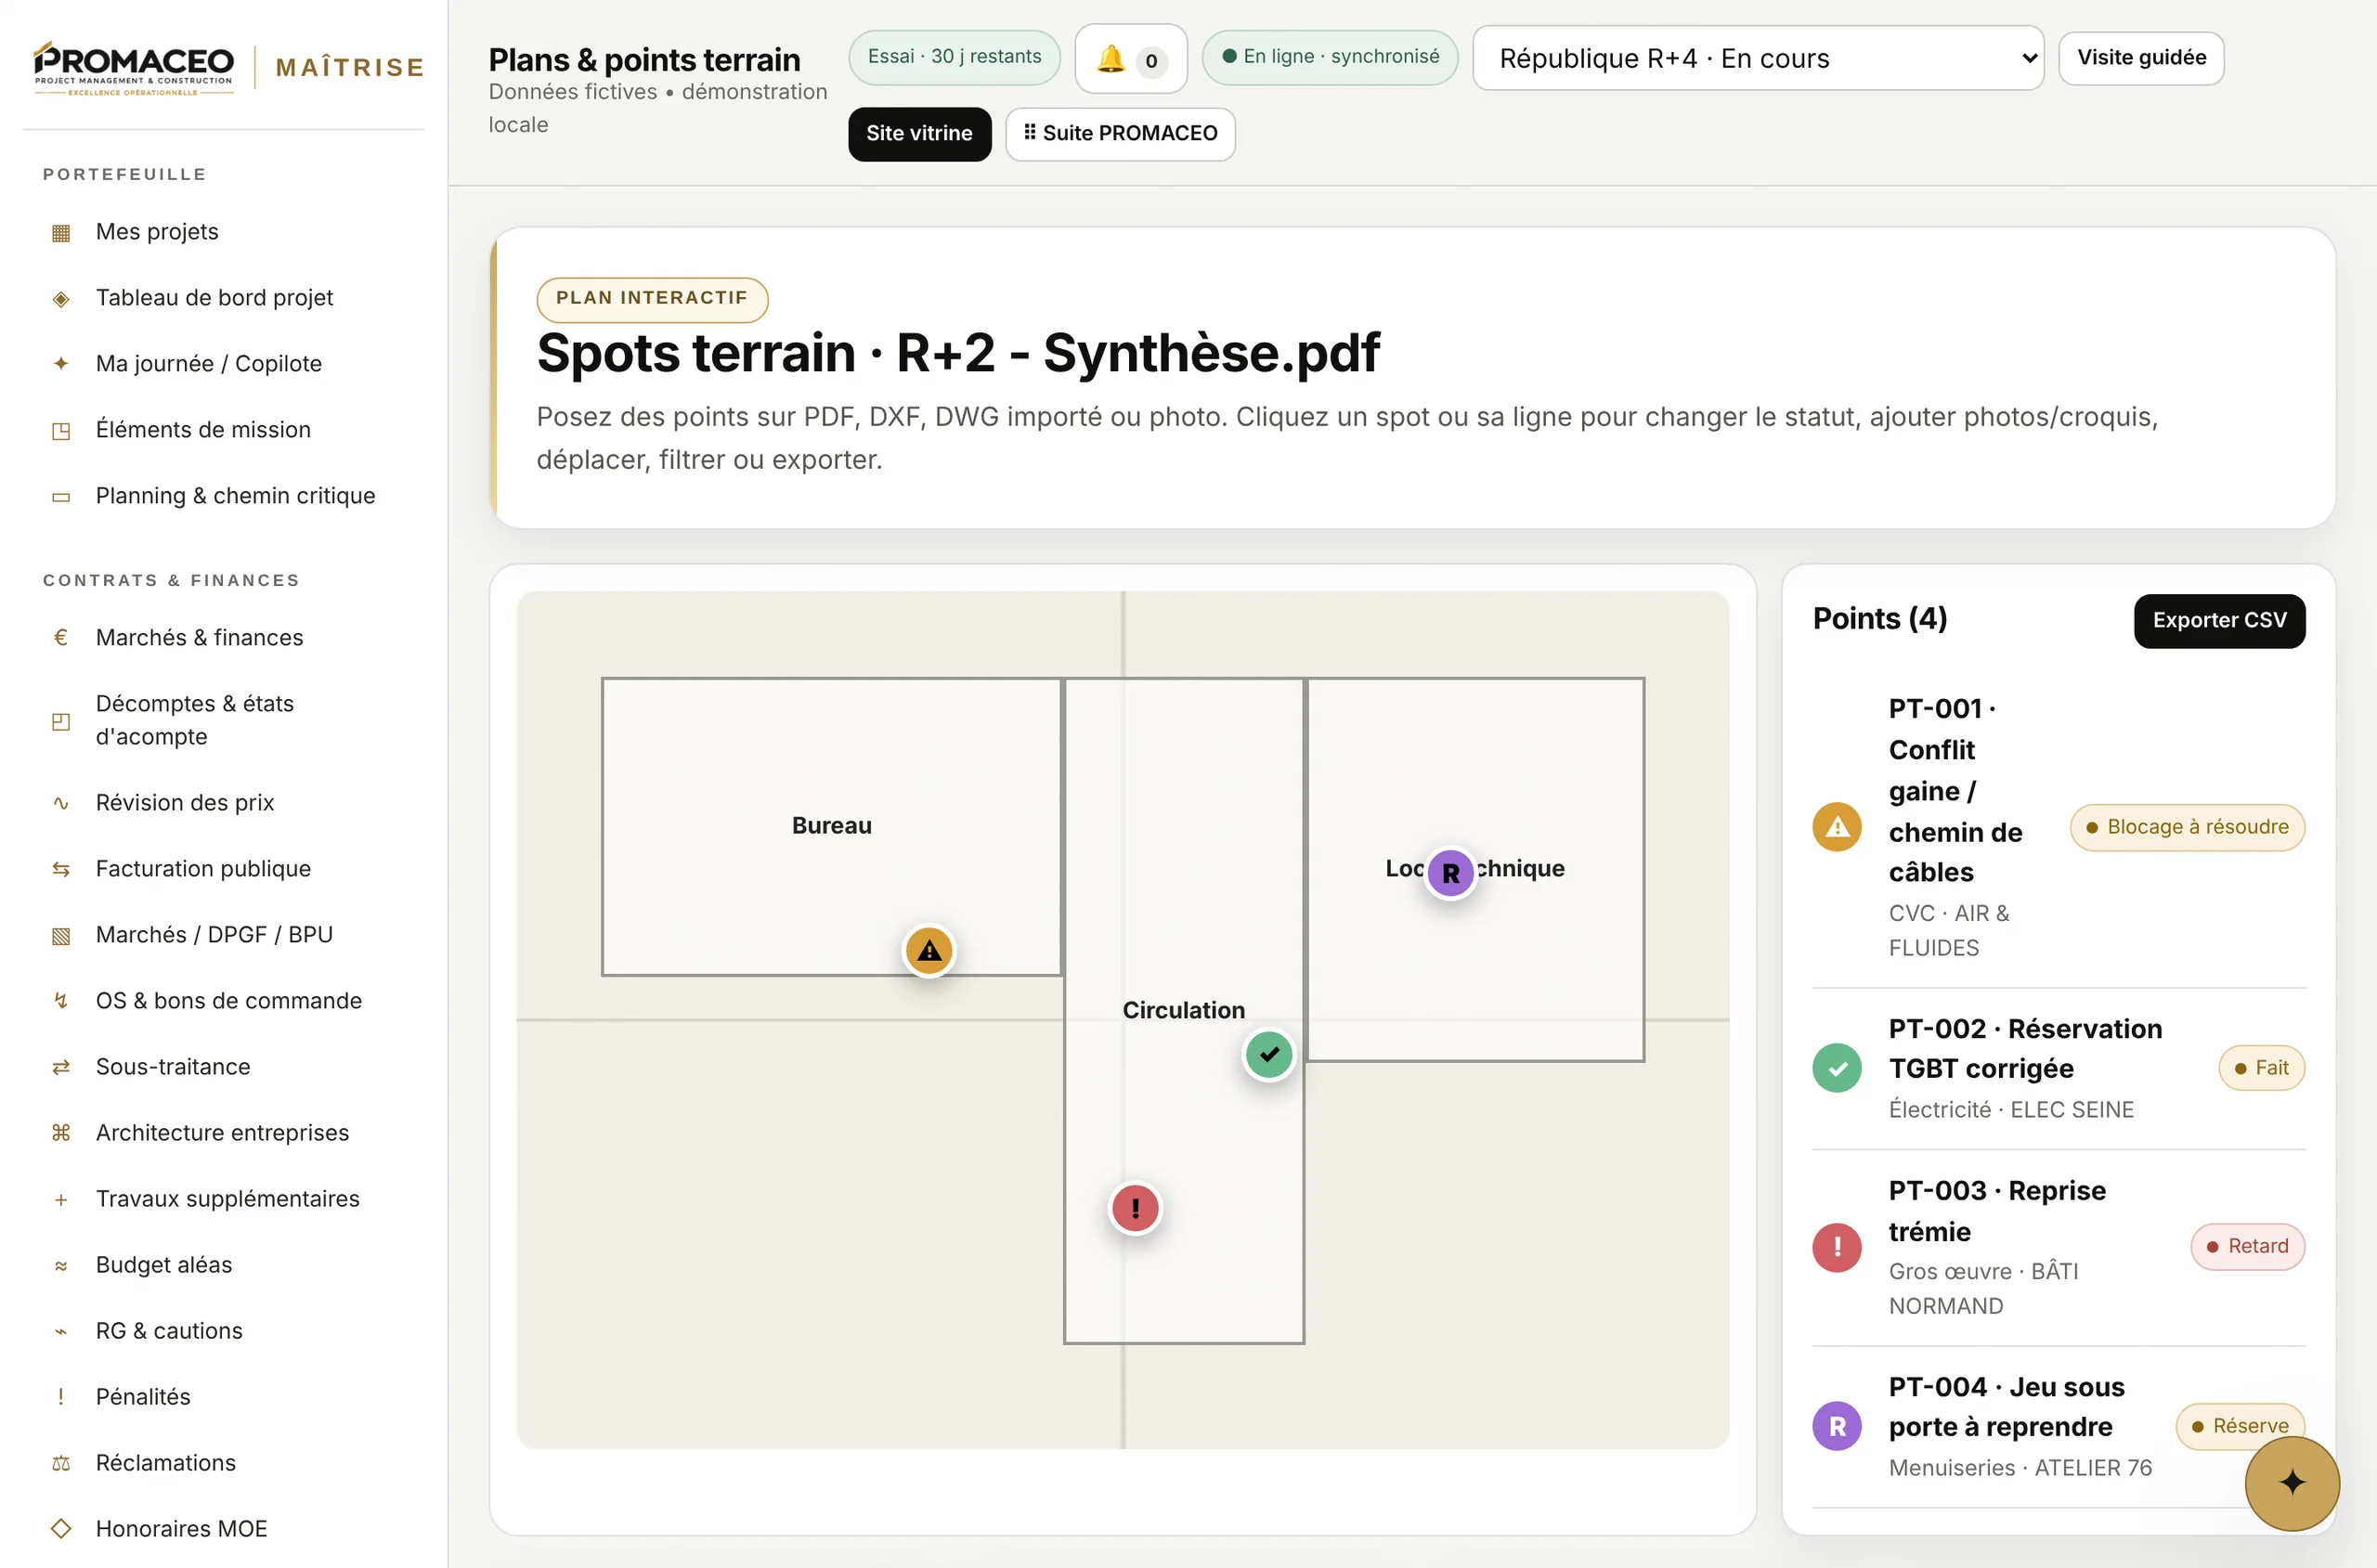Click the PT-003 red exclamation list icon
Viewport: 2377px width, 1568px height.
(x=1837, y=1247)
